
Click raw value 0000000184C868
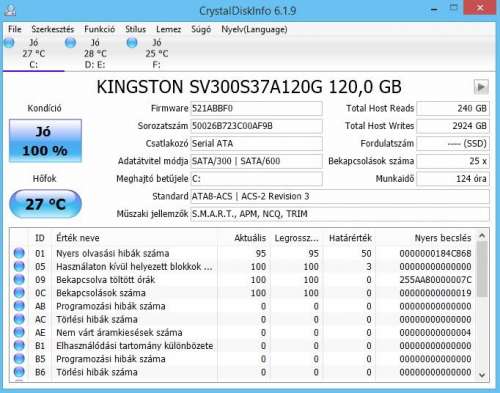coord(435,253)
